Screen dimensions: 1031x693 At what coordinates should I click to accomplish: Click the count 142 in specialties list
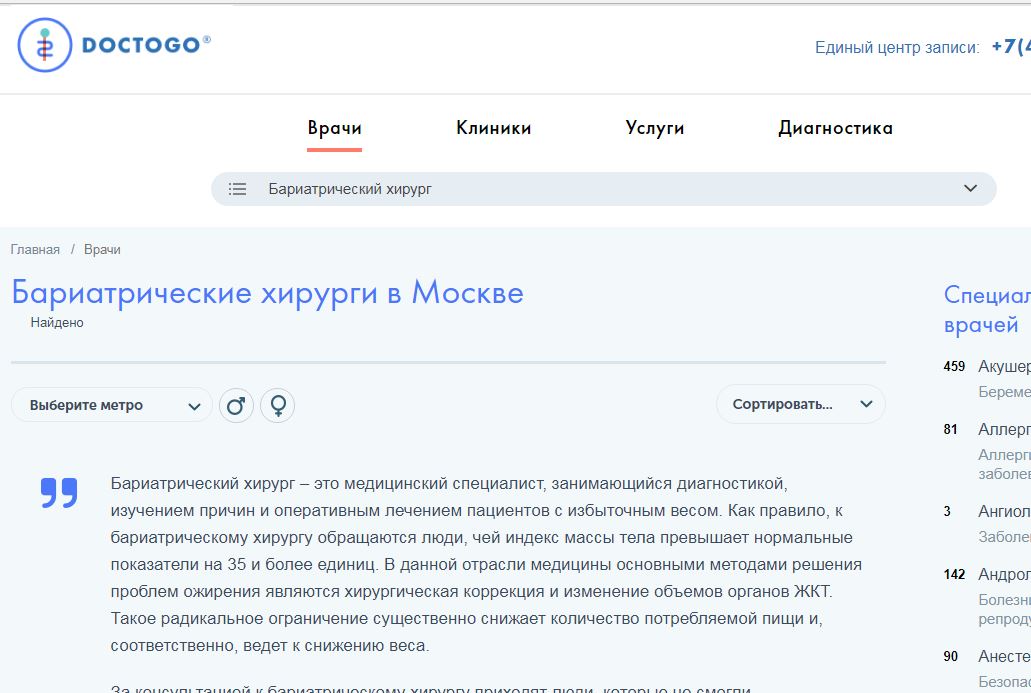click(954, 575)
